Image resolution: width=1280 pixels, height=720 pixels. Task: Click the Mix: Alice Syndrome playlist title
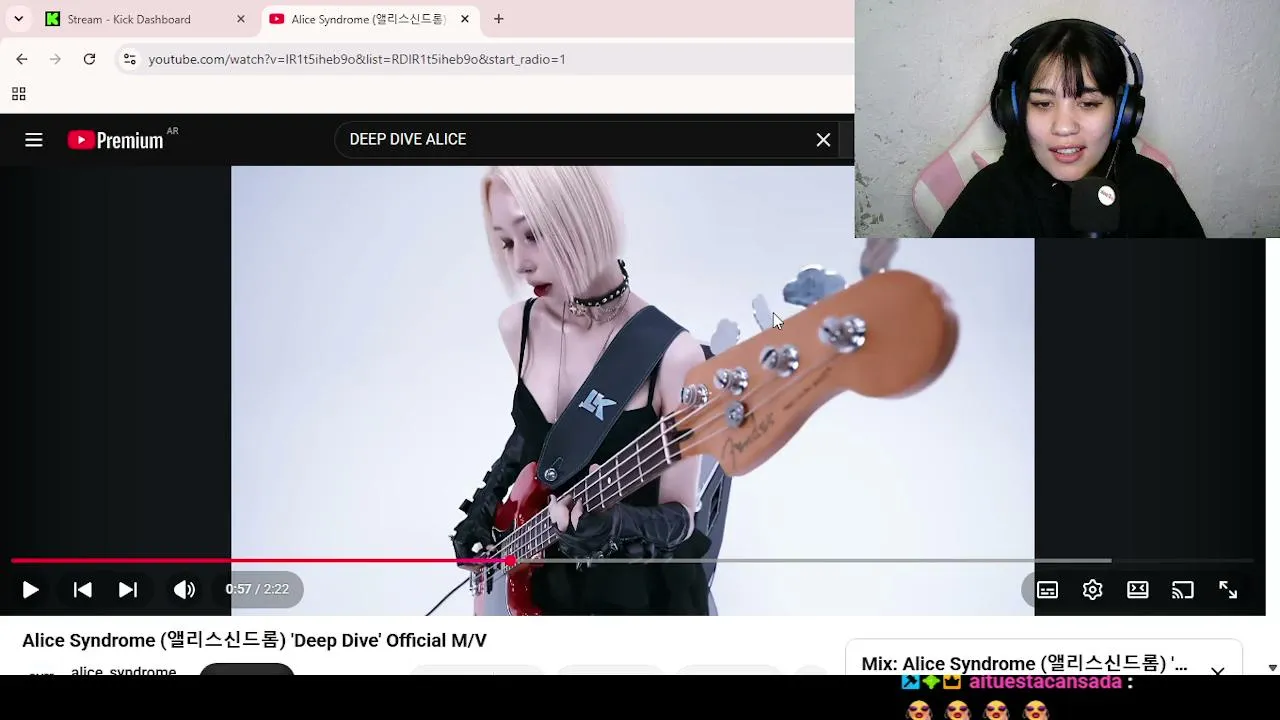tap(1024, 664)
